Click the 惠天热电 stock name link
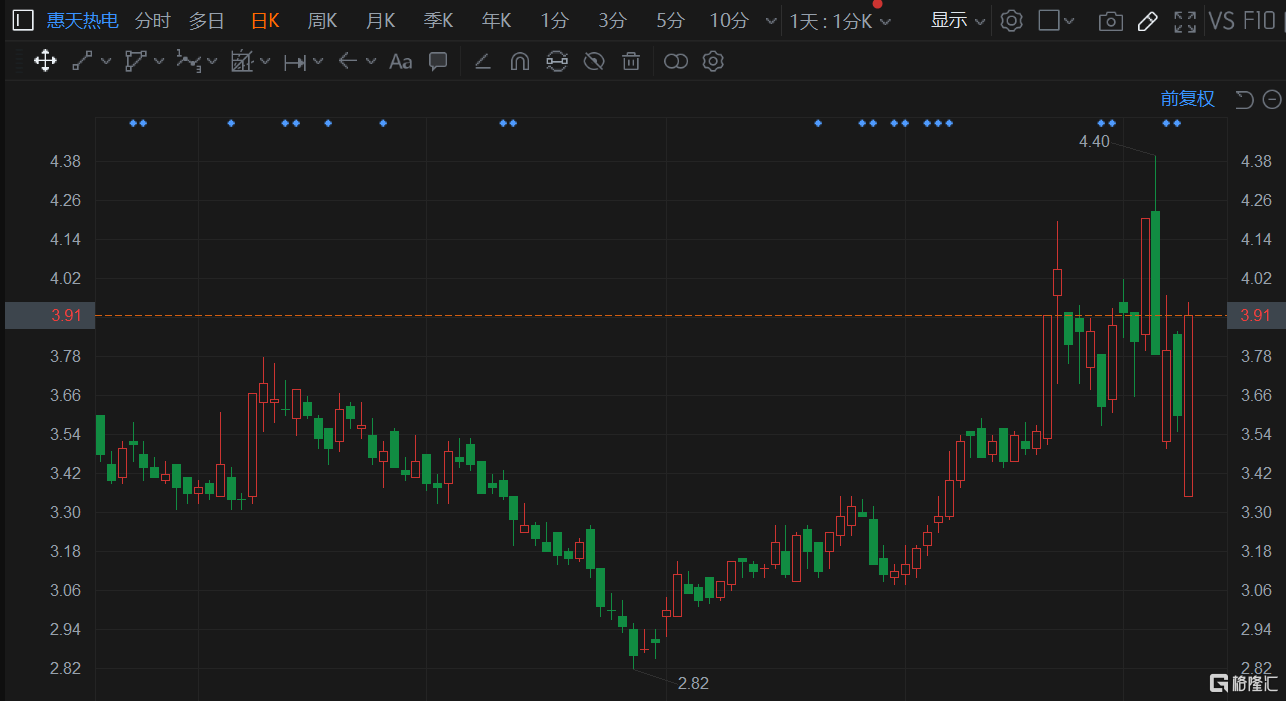1286x701 pixels. (82, 20)
